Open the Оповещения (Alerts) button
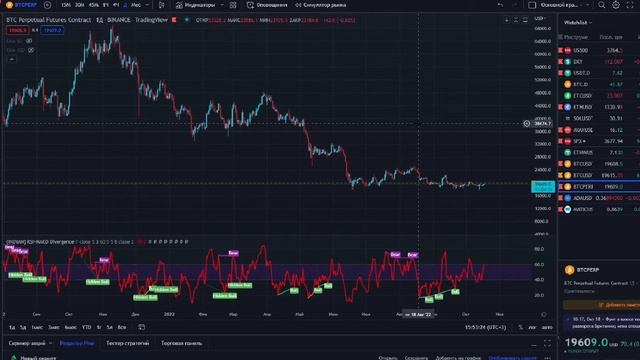Screen dimensions: 640x360 pos(267,5)
